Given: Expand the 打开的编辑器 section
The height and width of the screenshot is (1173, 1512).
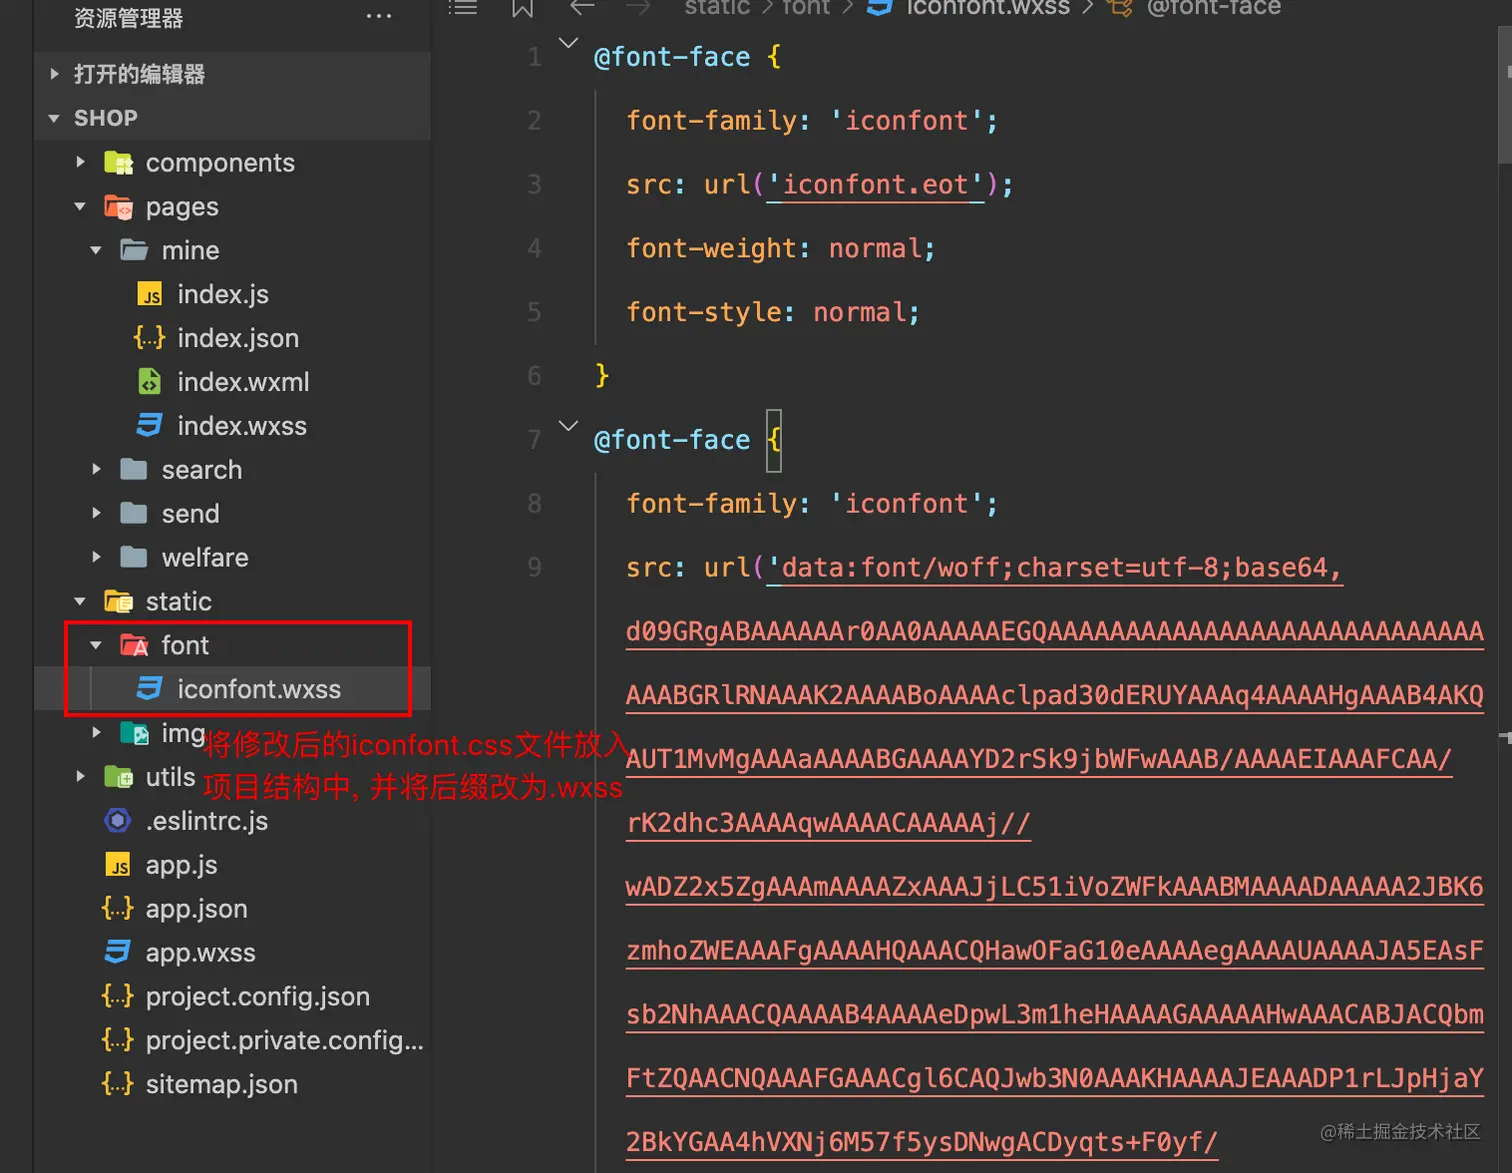Looking at the screenshot, I should tap(54, 74).
